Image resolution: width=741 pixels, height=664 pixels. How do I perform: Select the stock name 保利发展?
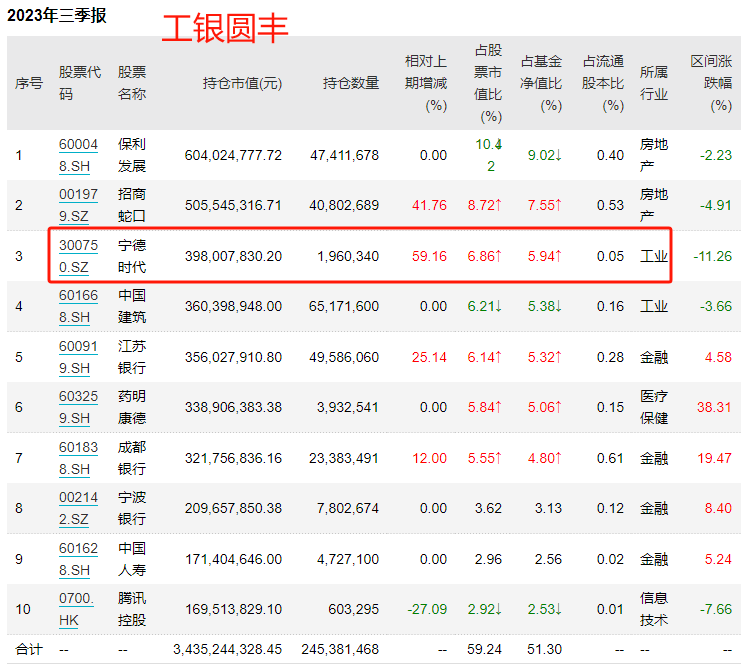click(132, 155)
